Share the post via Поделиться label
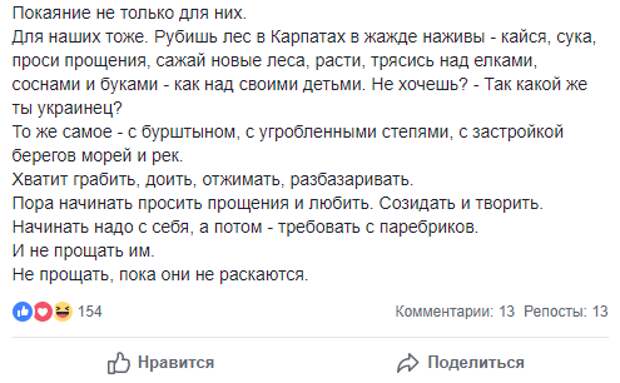Viewport: 620px width, 383px height. pos(476,362)
